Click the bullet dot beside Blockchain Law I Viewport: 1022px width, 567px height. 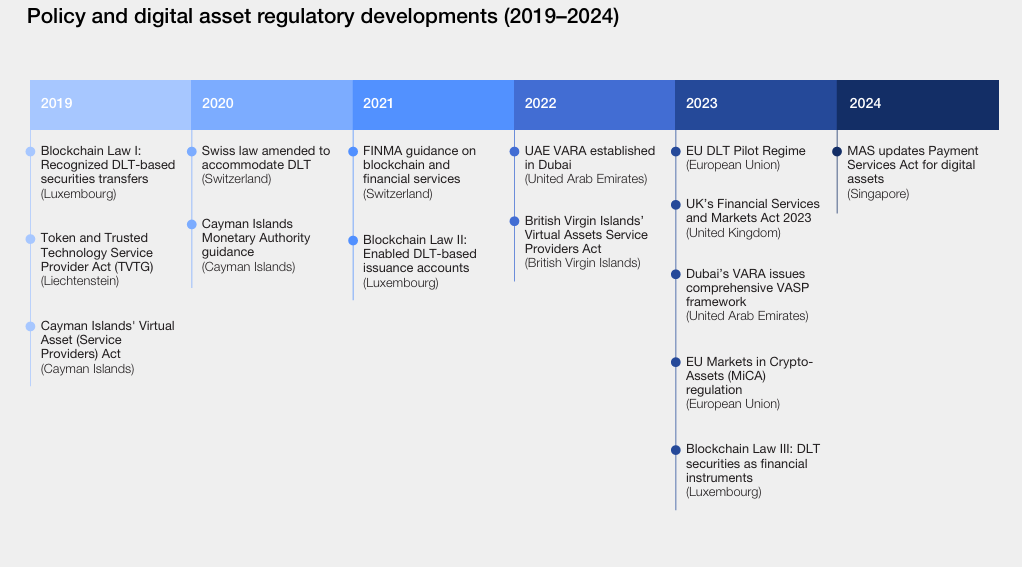(30, 152)
